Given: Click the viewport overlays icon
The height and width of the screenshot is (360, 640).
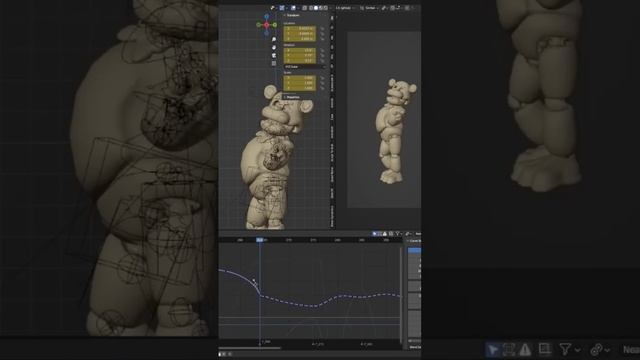Looking at the screenshot, I should (x=293, y=8).
